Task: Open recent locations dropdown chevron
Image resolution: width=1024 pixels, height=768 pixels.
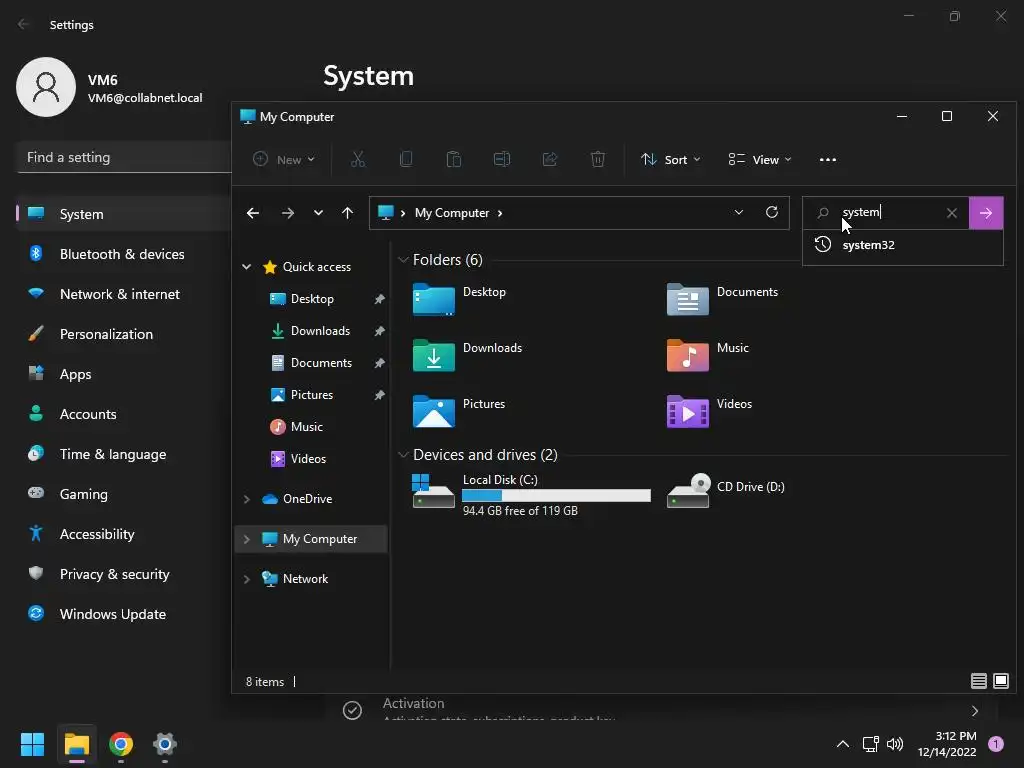Action: tap(318, 213)
